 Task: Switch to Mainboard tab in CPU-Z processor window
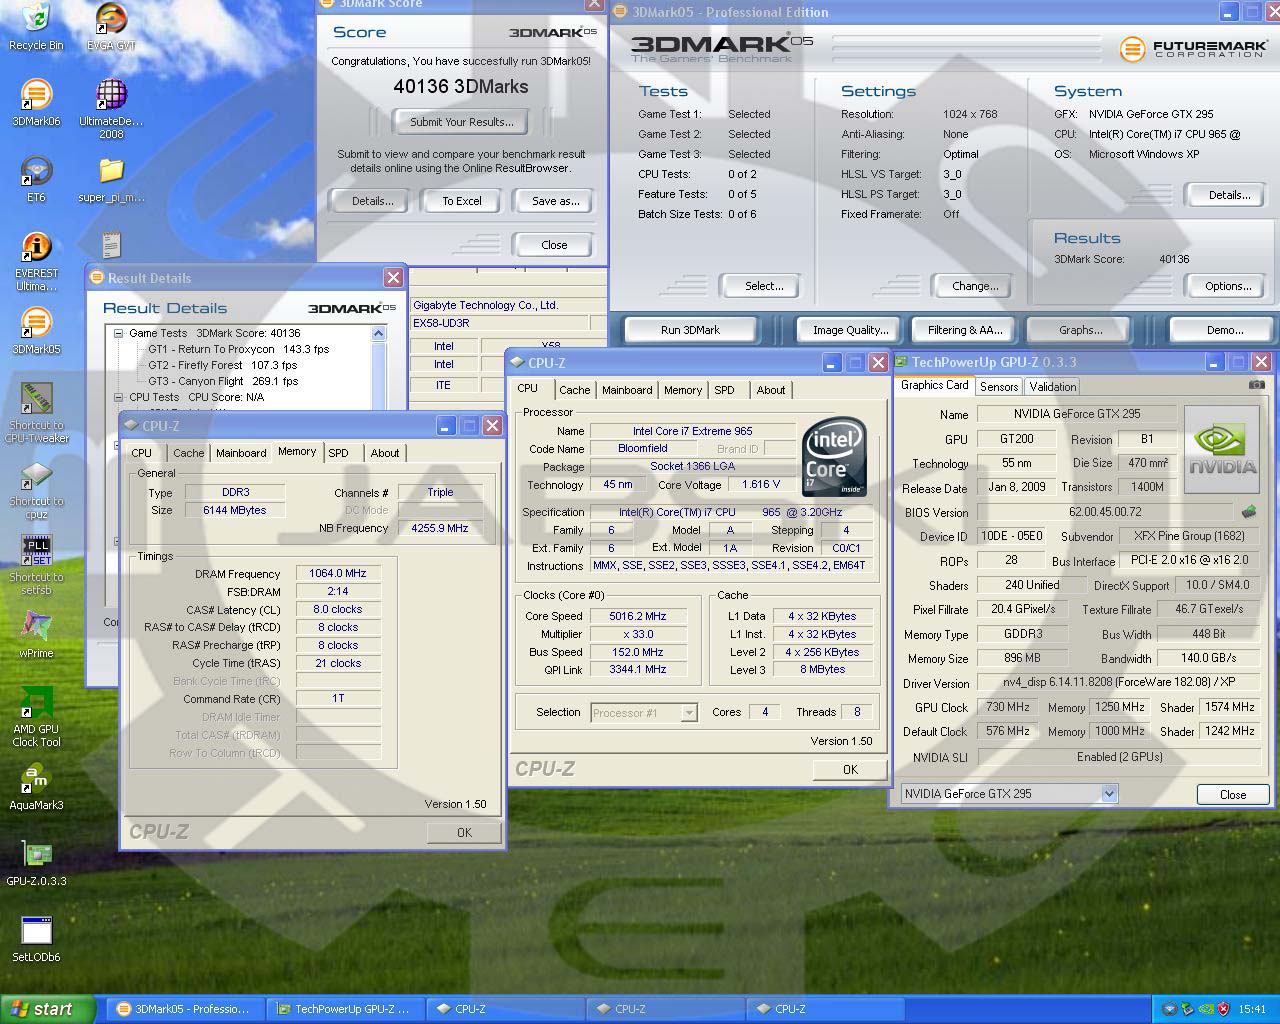(627, 390)
